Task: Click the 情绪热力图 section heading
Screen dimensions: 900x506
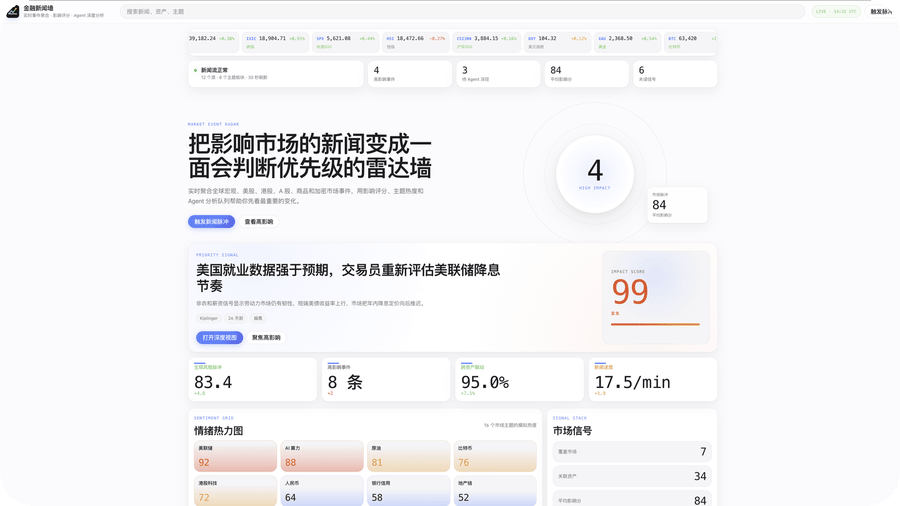Action: coord(219,431)
